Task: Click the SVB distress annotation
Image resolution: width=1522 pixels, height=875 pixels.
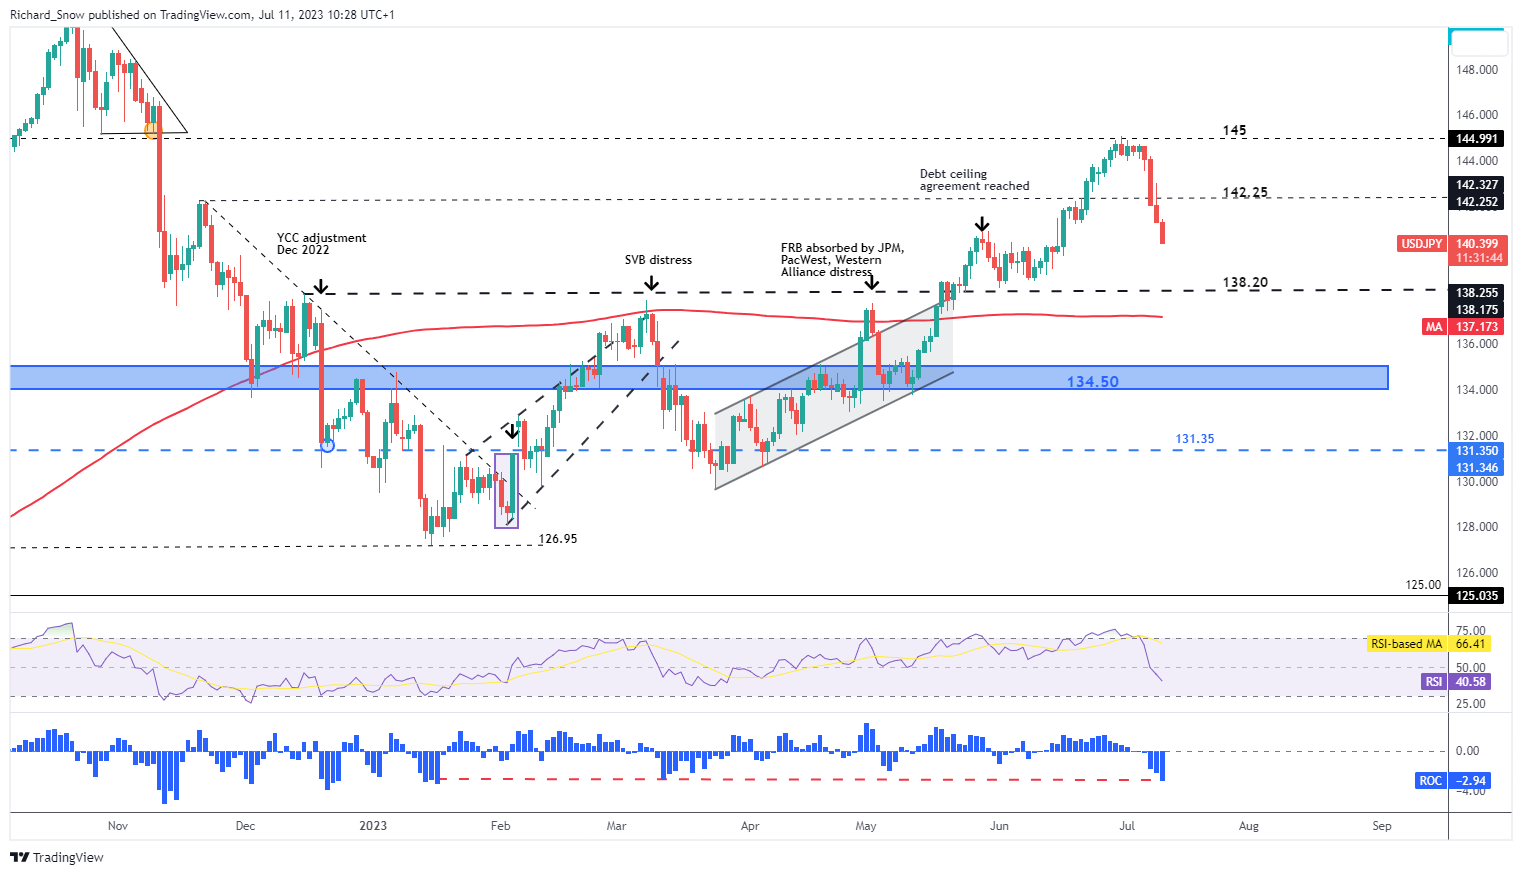Action: [x=658, y=260]
